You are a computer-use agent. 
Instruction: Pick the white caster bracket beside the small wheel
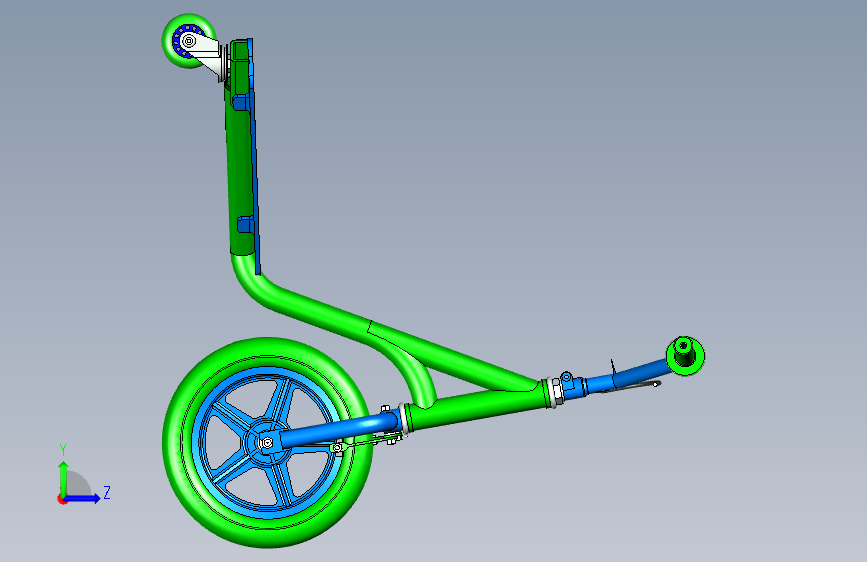[x=209, y=55]
